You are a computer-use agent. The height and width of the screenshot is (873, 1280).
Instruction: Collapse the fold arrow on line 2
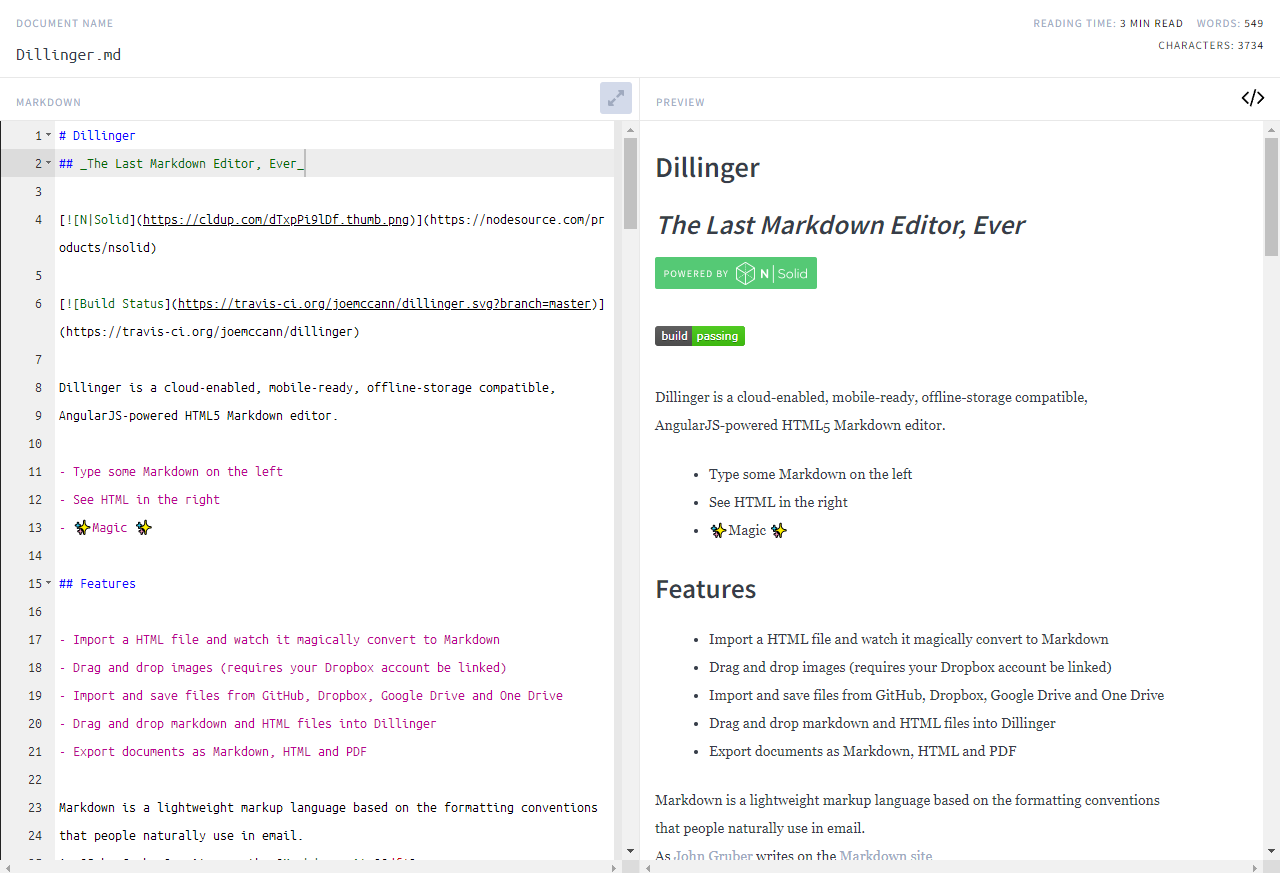[48, 163]
